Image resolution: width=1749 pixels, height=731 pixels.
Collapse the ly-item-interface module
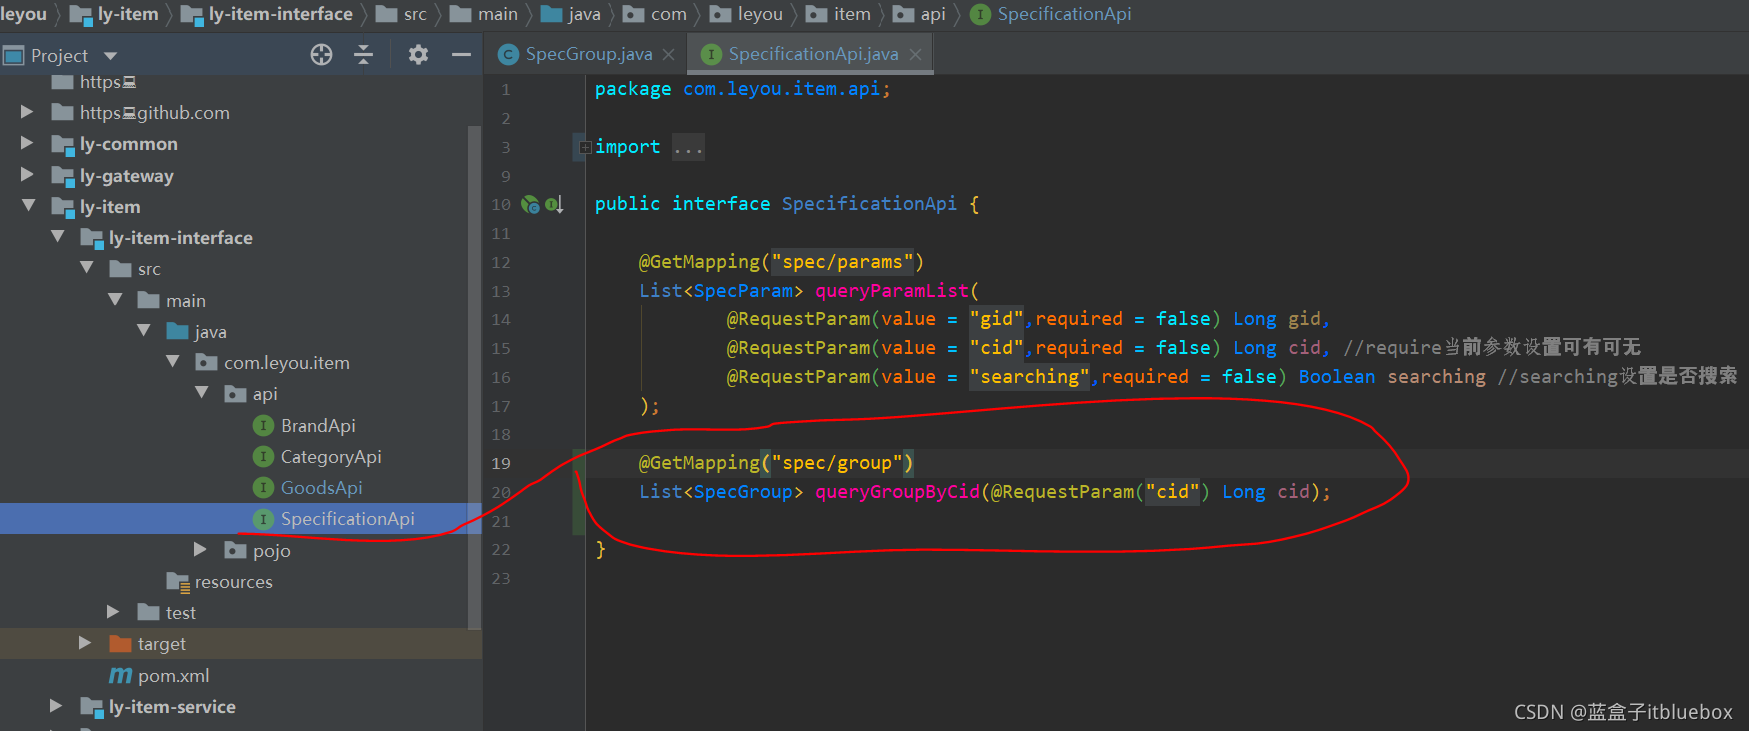point(58,237)
